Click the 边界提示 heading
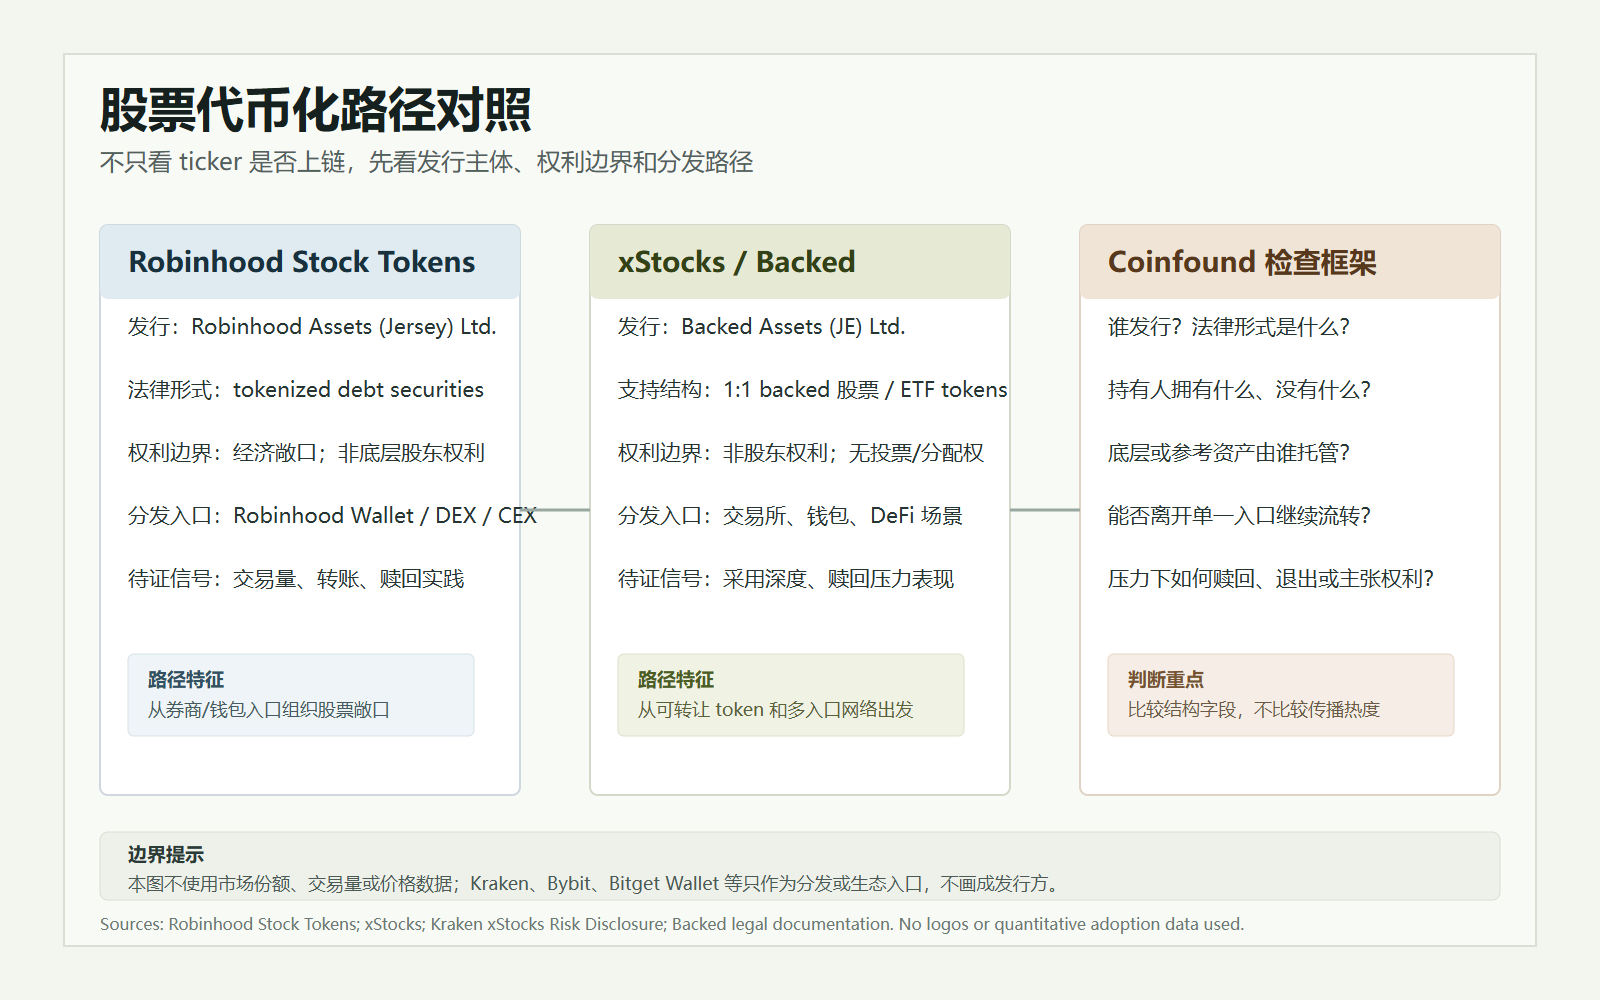The height and width of the screenshot is (1000, 1600). pyautogui.click(x=166, y=855)
